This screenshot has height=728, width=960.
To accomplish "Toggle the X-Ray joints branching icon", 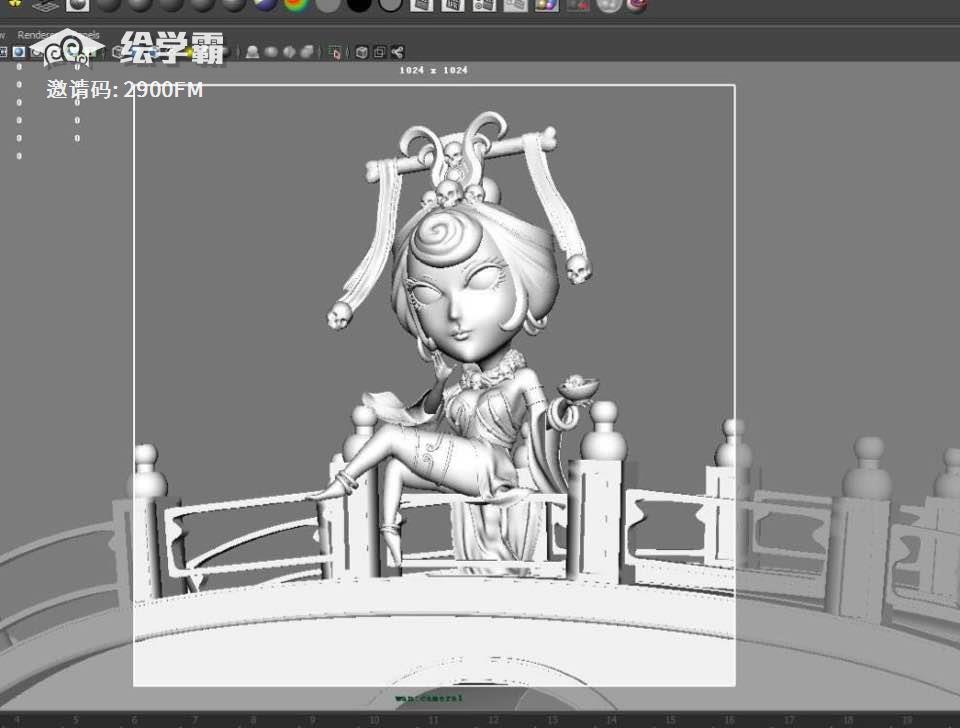I will pyautogui.click(x=397, y=52).
